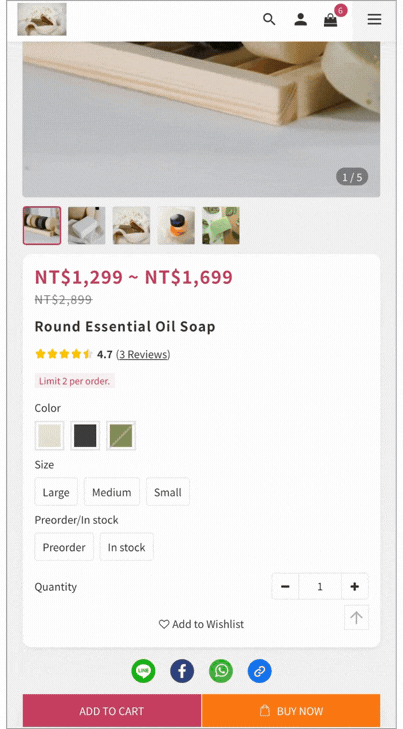Open the search magnifier icon
This screenshot has height=729, width=403.
[x=269, y=19]
